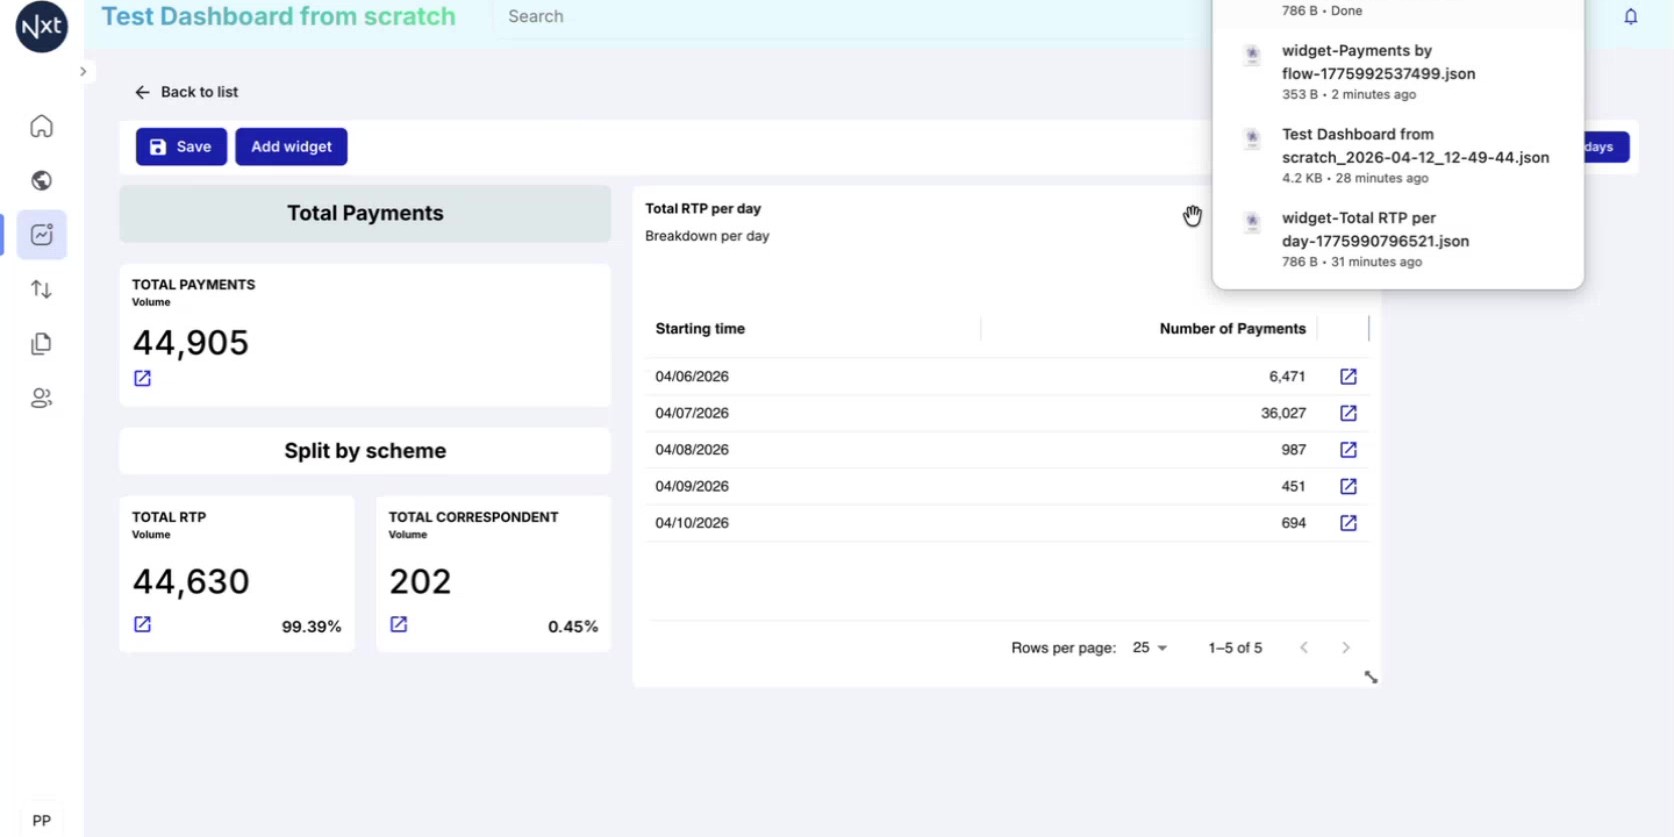Open widget-Total RTP per day json download

(1398, 239)
